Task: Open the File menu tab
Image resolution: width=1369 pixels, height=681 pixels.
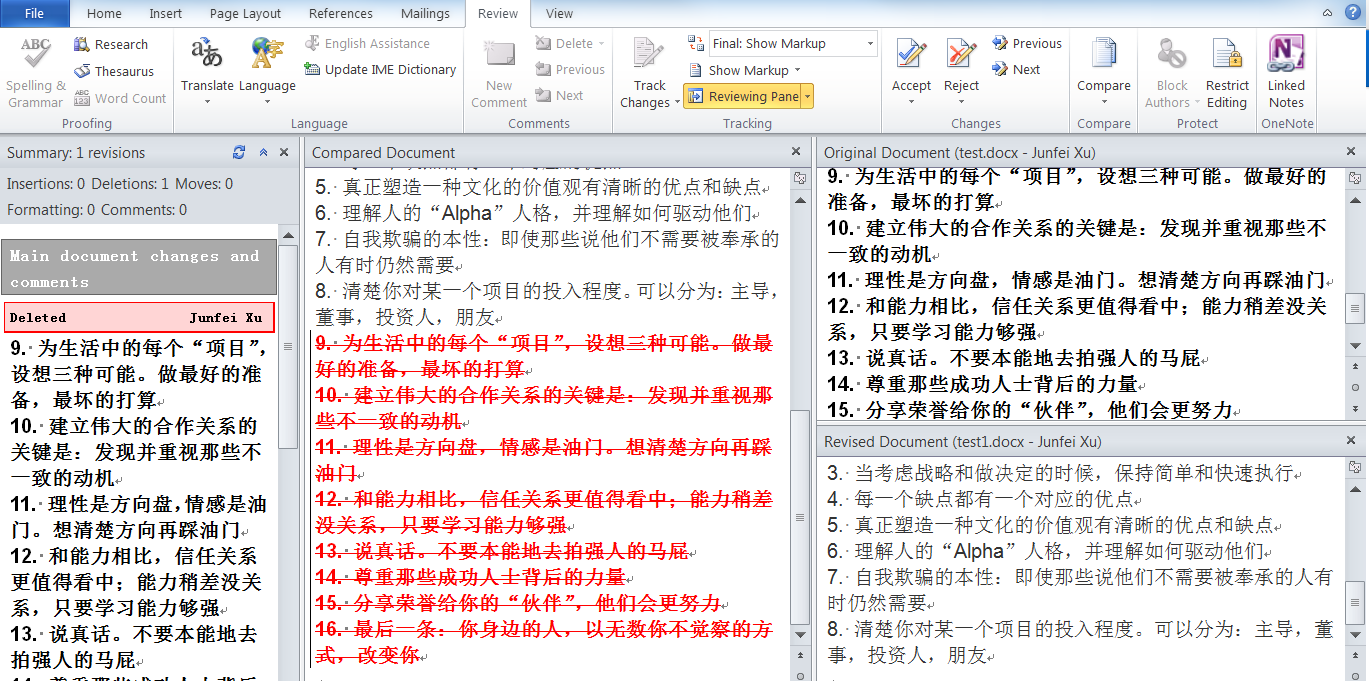Action: click(x=34, y=14)
